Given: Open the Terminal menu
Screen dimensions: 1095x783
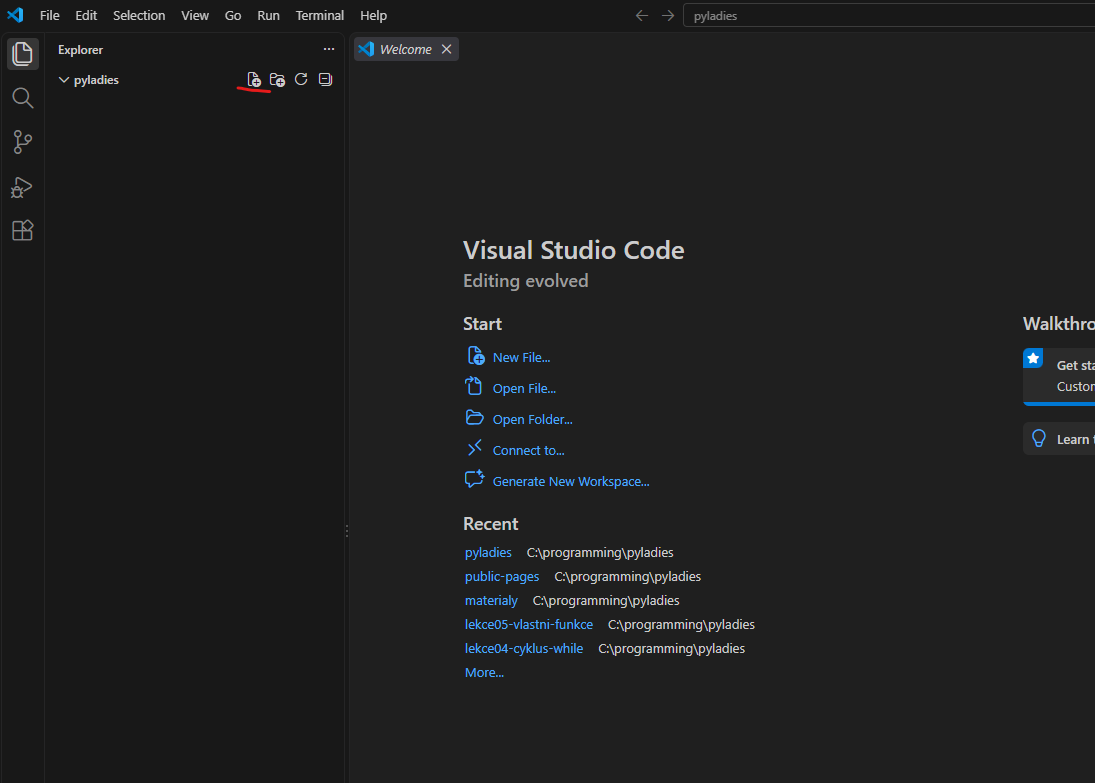Looking at the screenshot, I should click(319, 15).
